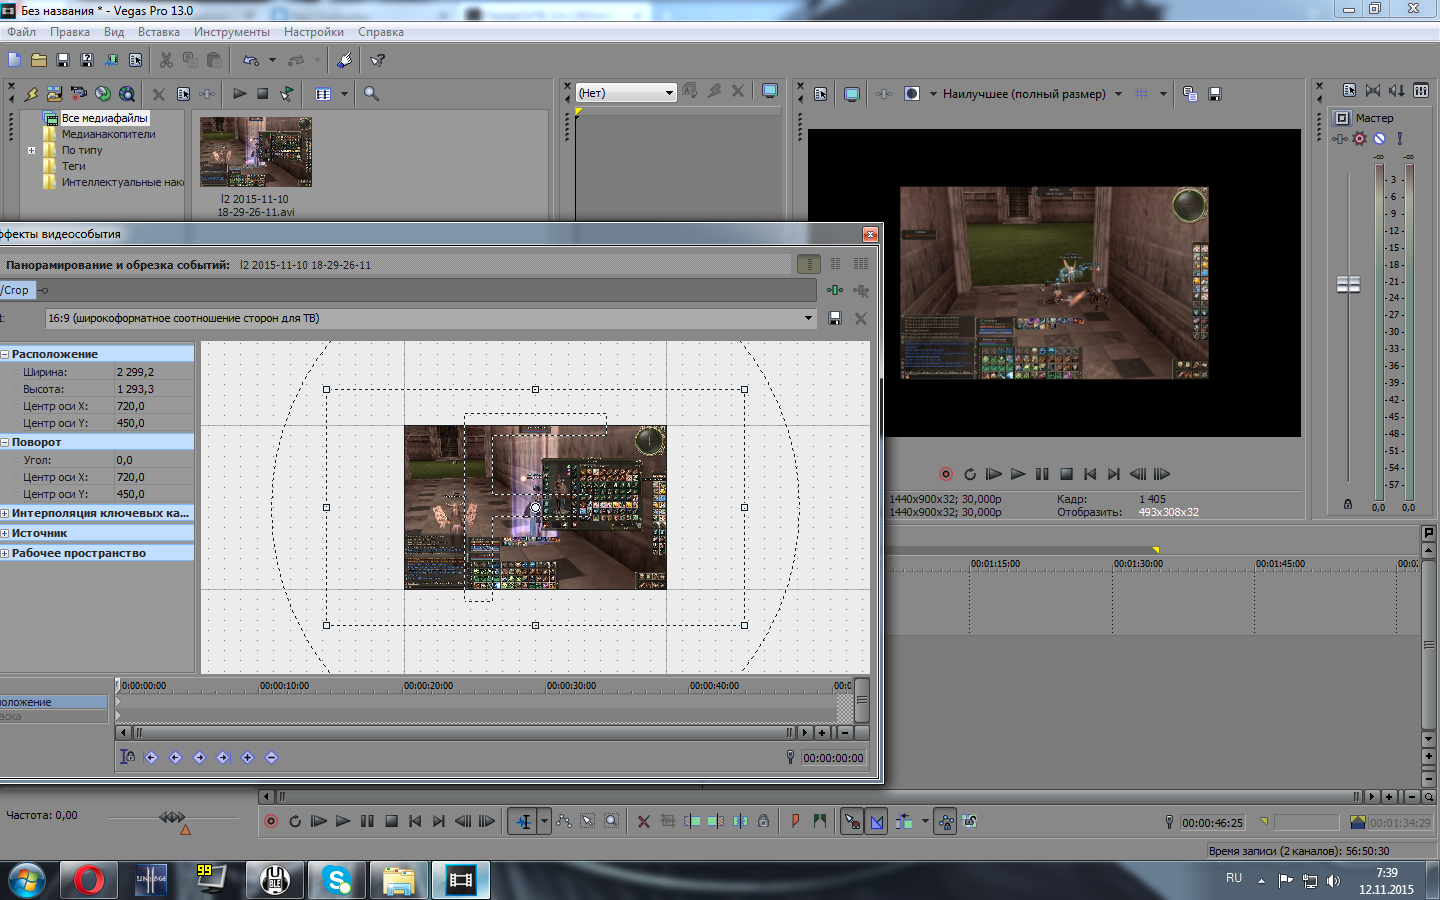Click the Master volume fader handle

(1348, 284)
